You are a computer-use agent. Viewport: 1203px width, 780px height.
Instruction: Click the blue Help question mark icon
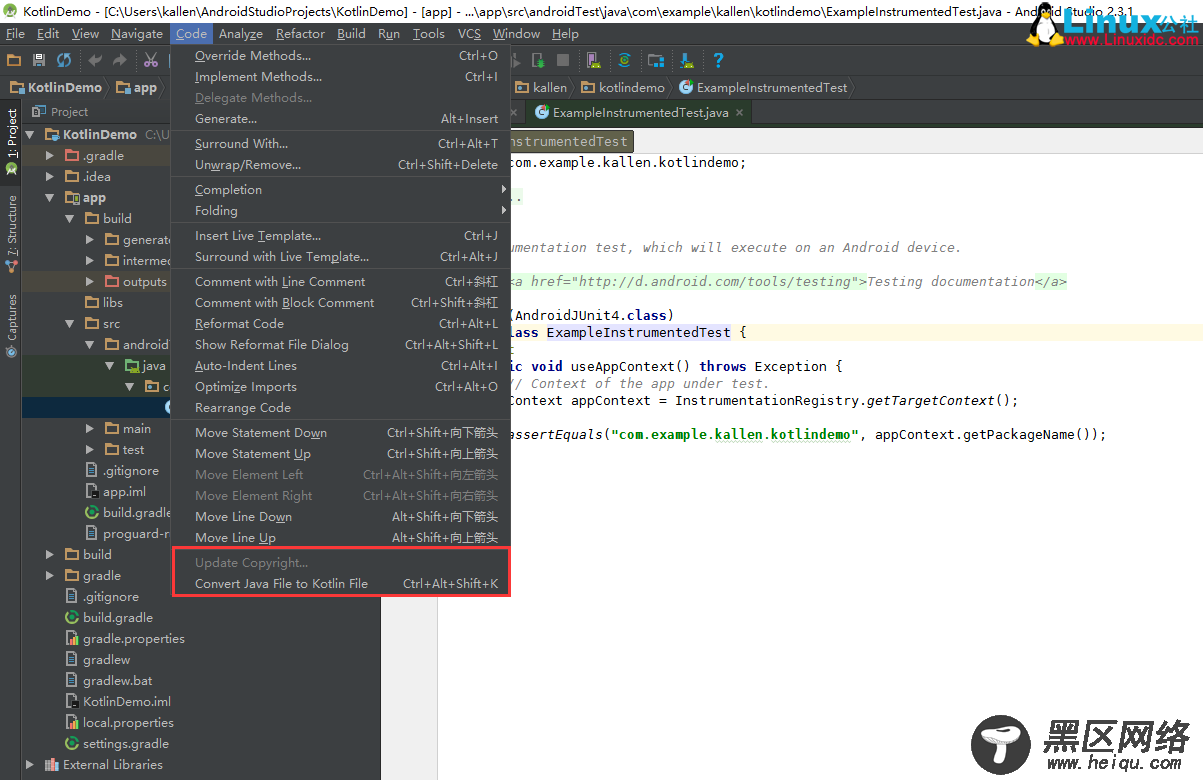718,61
